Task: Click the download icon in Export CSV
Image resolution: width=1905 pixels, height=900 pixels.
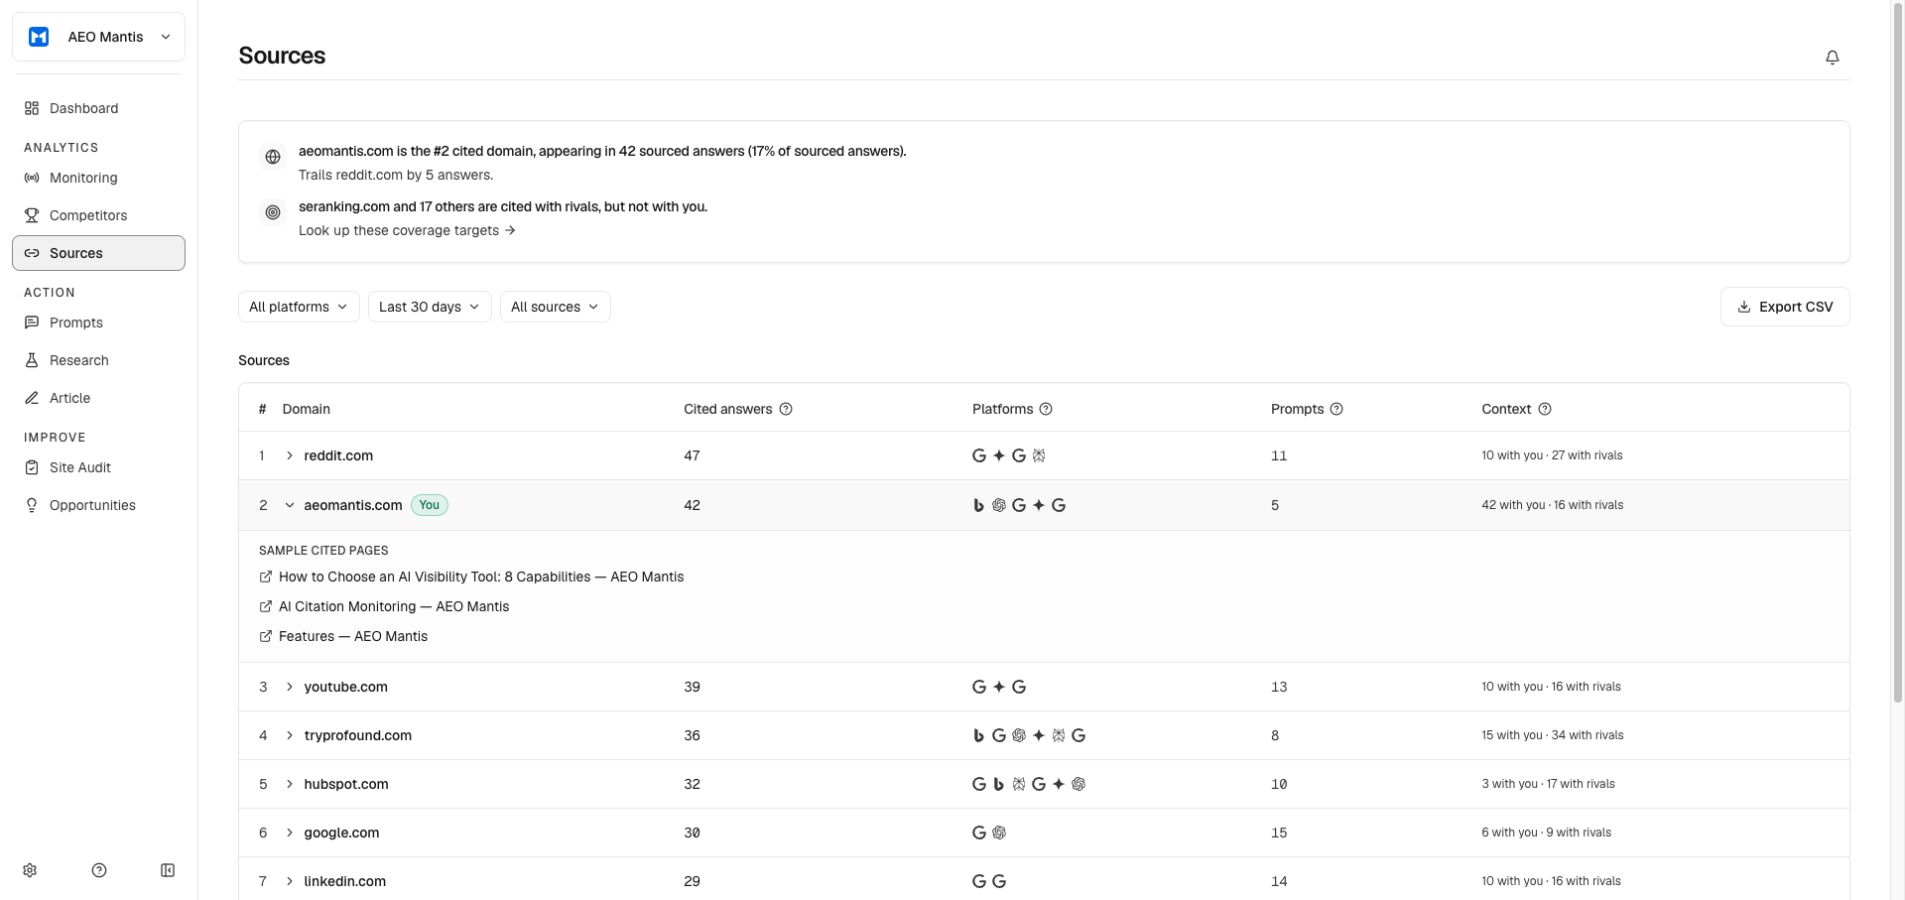Action: 1744,307
